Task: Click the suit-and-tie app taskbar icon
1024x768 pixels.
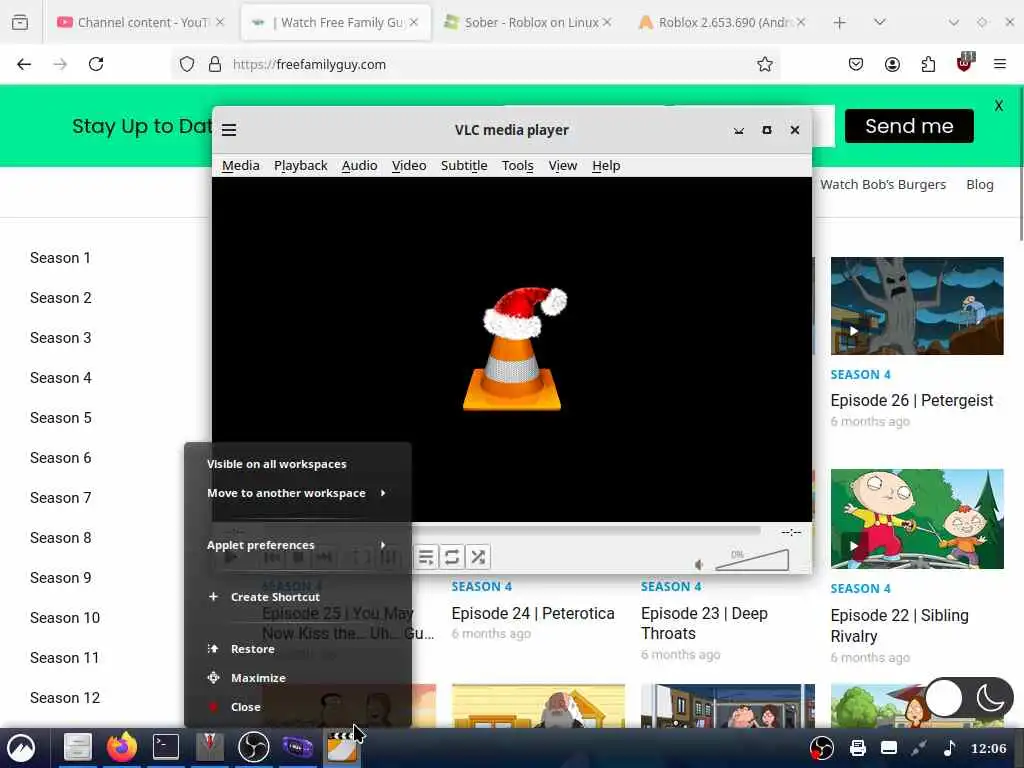Action: point(210,747)
